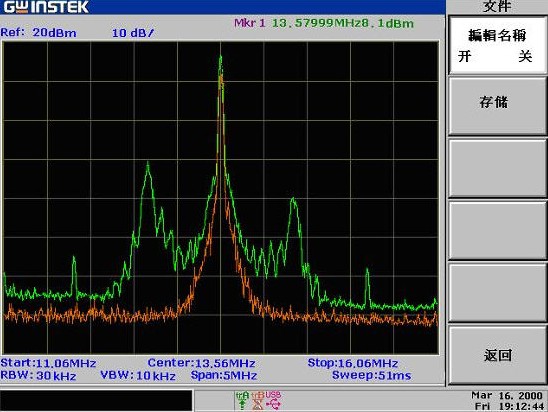The height and width of the screenshot is (412, 548).
Task: Click the RBW 30kHz setting
Action: click(x=38, y=376)
